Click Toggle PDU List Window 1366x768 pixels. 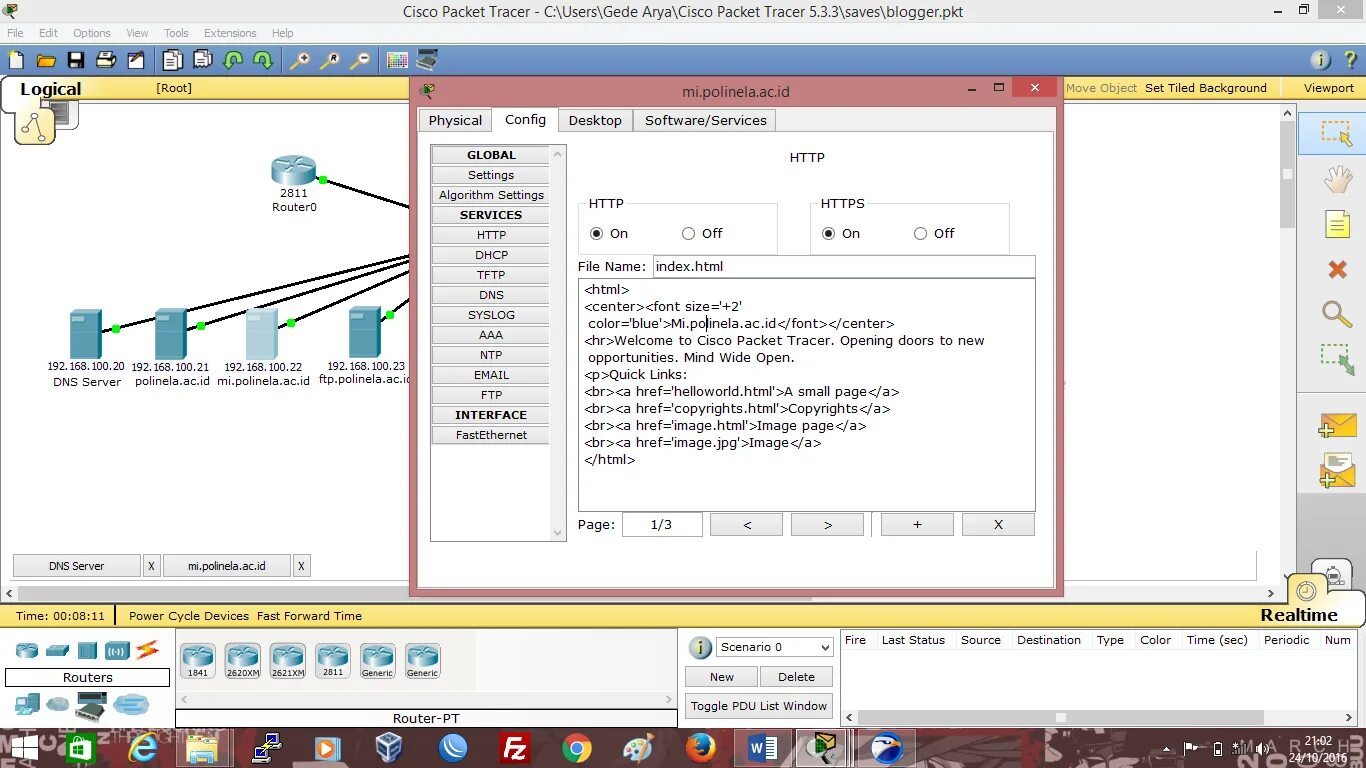click(x=759, y=706)
